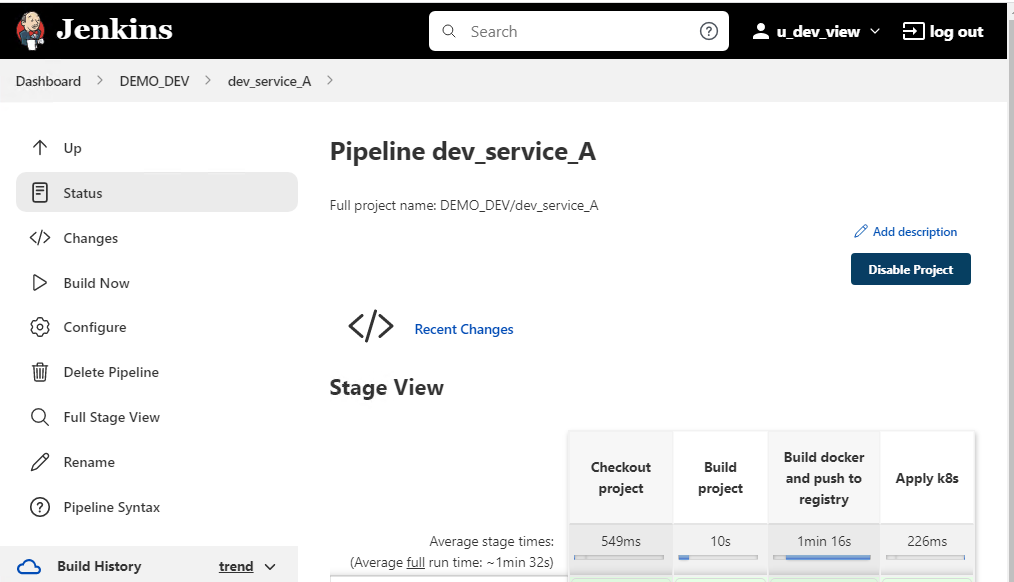
Task: Focus the Search input field
Action: point(580,32)
